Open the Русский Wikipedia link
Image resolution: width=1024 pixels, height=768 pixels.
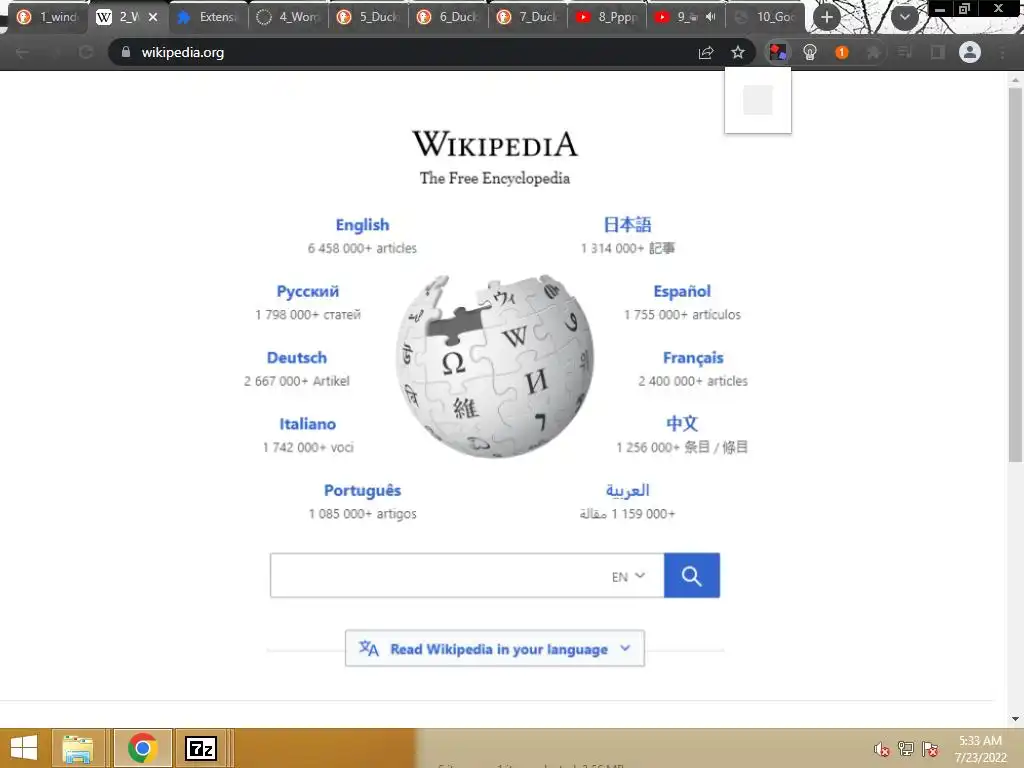[308, 291]
